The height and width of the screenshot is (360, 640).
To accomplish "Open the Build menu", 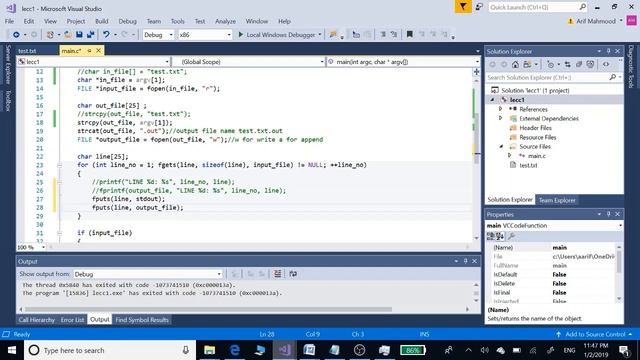I will click(102, 21).
